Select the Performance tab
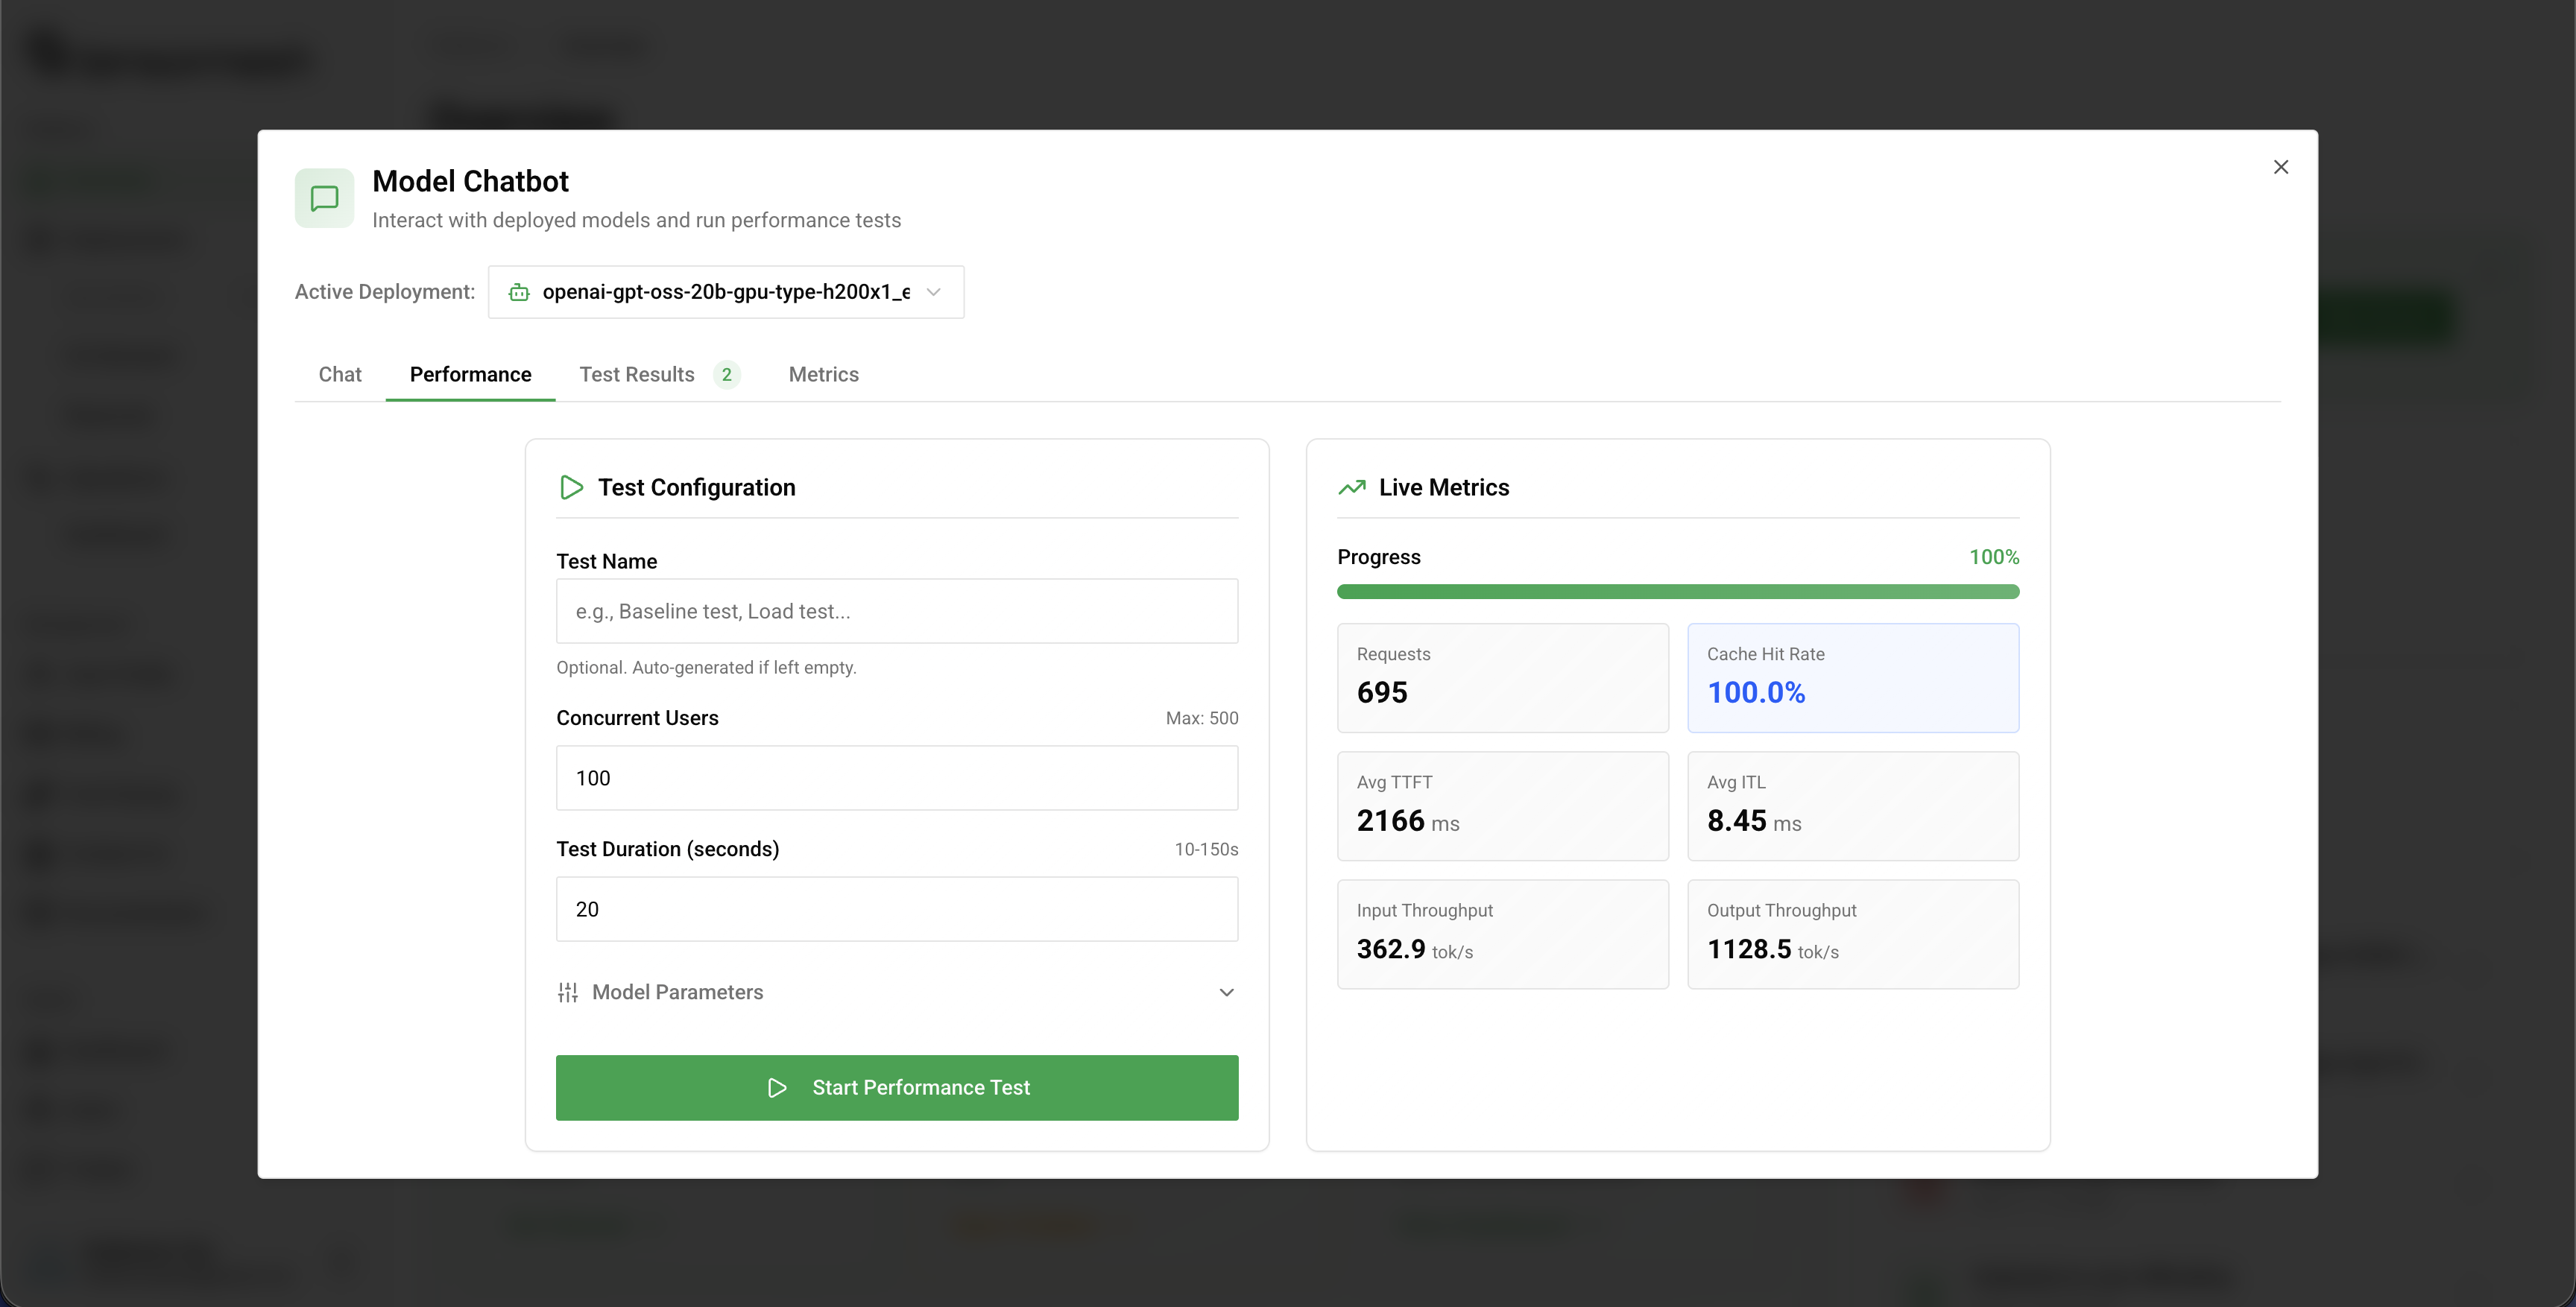Screen dimensions: 2576x1307 pos(470,374)
